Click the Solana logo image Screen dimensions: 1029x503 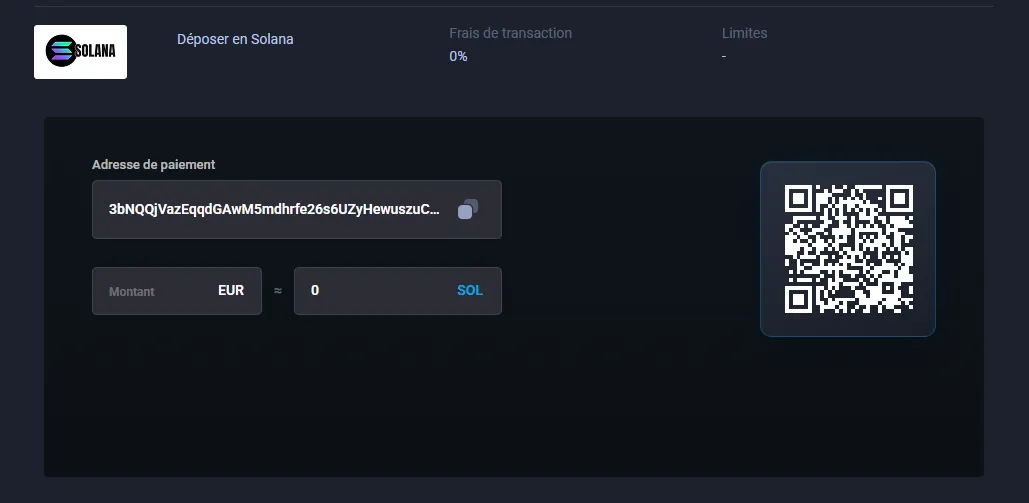(x=81, y=52)
